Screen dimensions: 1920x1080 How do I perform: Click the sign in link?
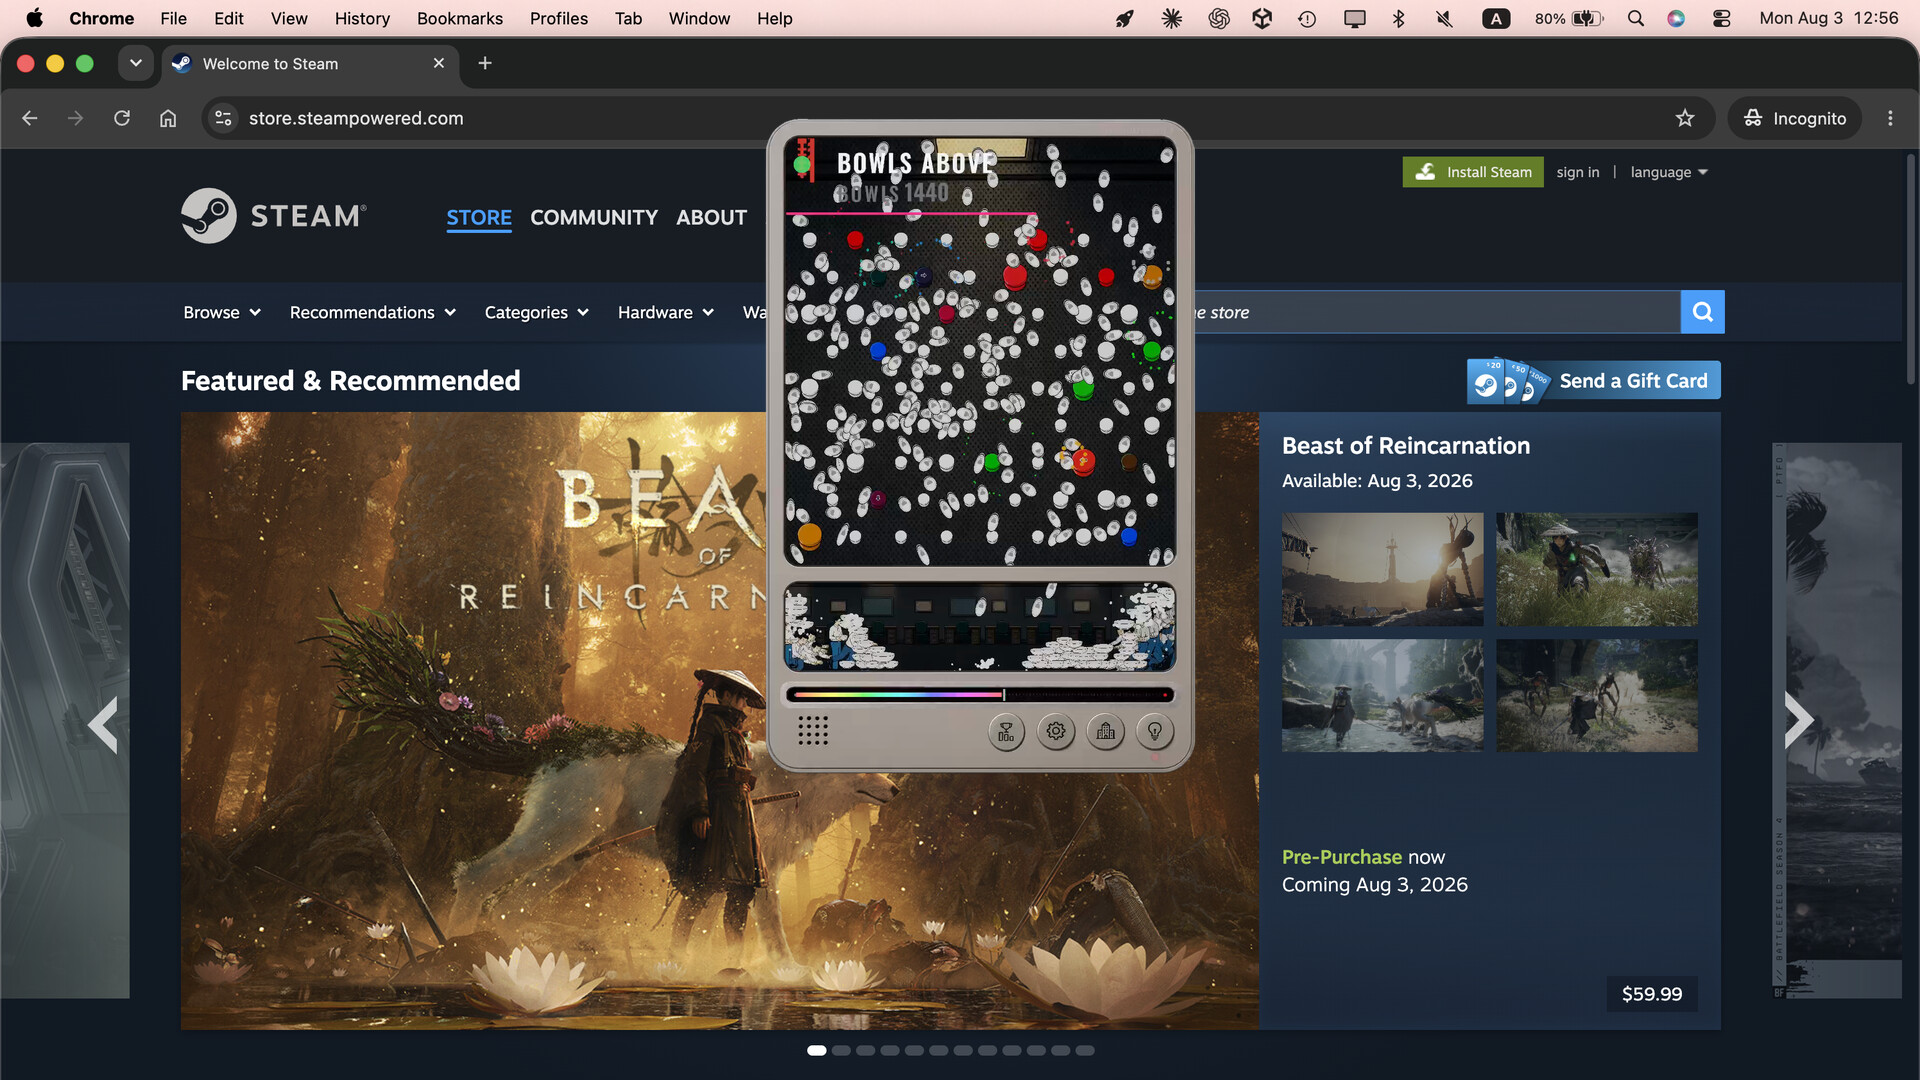1578,172
